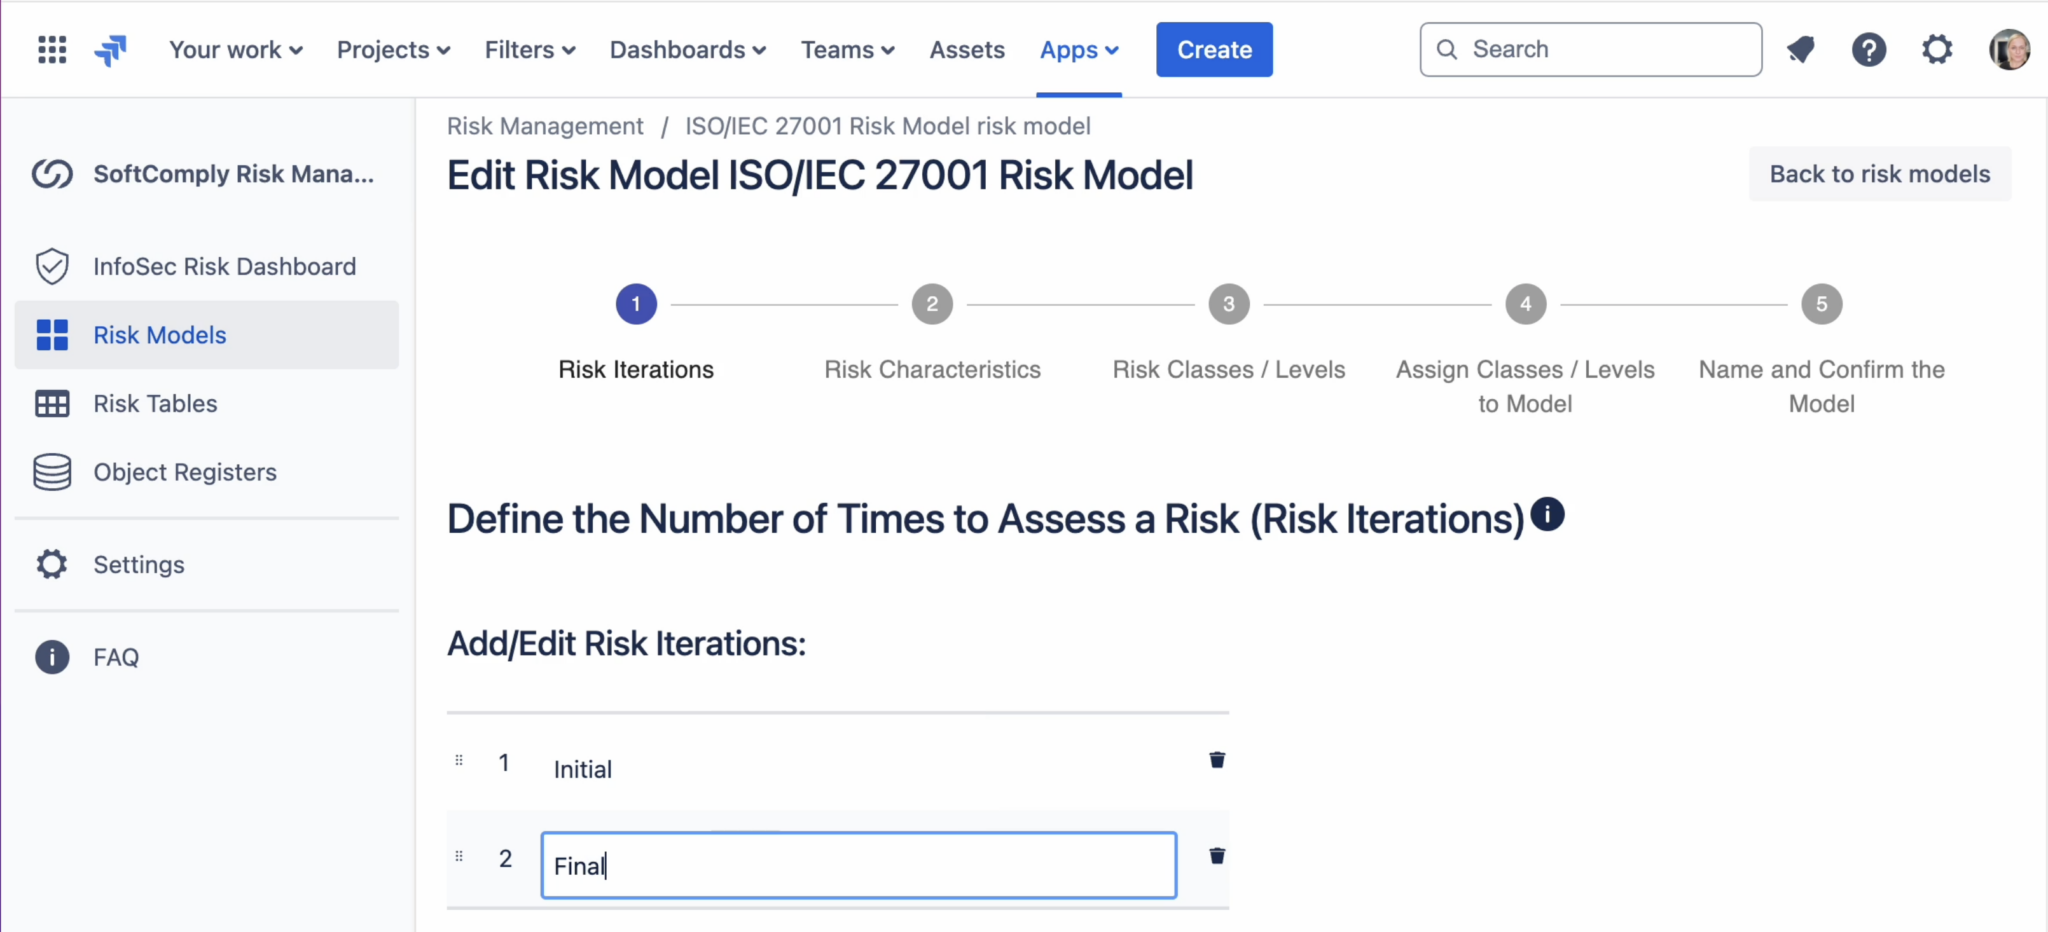Image resolution: width=2048 pixels, height=932 pixels.
Task: Open the Dashboards dropdown
Action: pos(686,49)
